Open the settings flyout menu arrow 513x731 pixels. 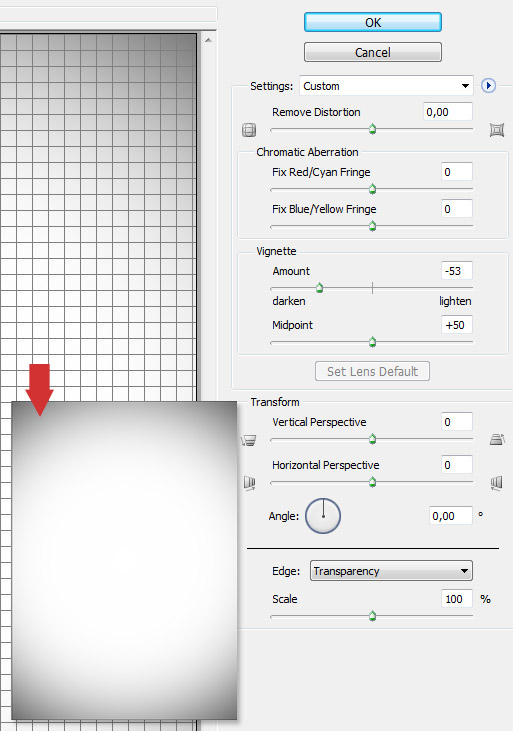coord(488,86)
